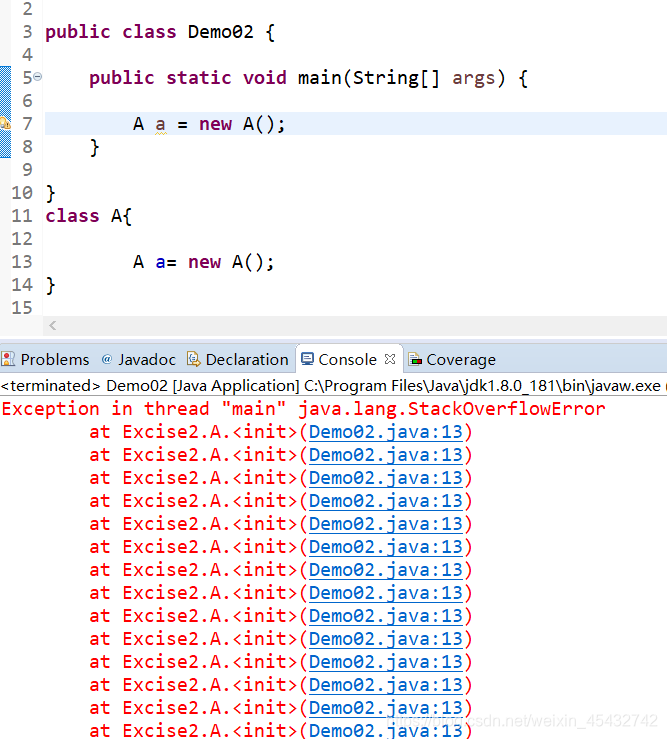Select the Console tab
Screen dimensions: 667x739
pyautogui.click(x=348, y=360)
